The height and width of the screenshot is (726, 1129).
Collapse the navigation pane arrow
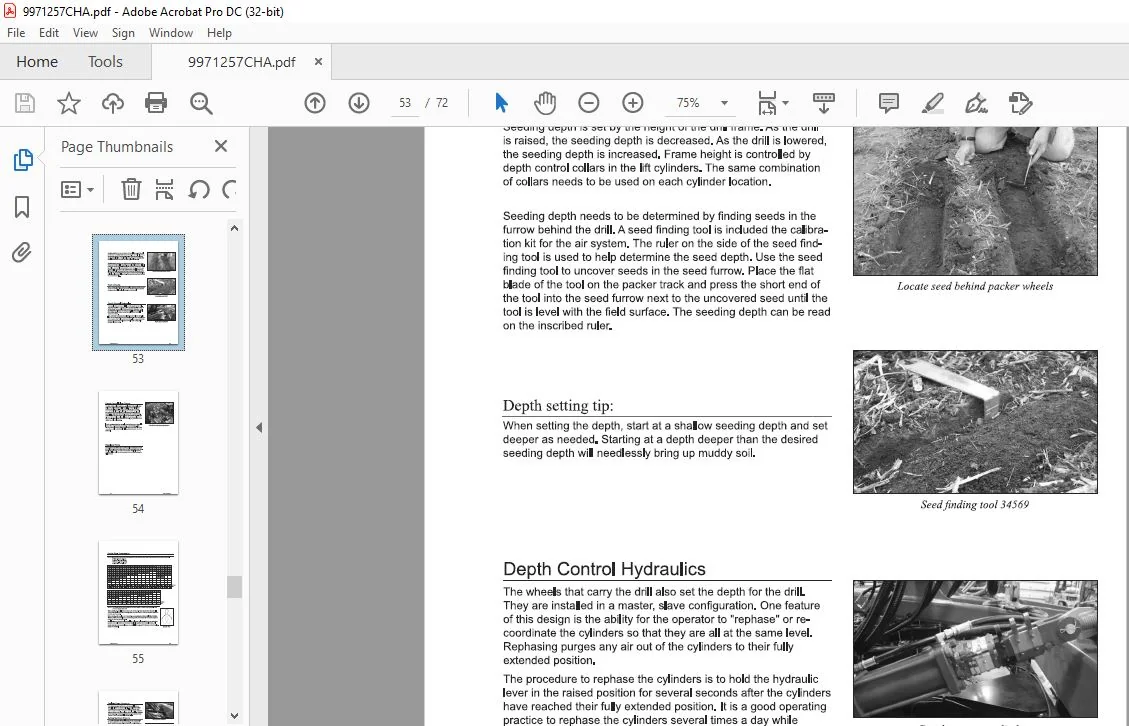click(259, 427)
